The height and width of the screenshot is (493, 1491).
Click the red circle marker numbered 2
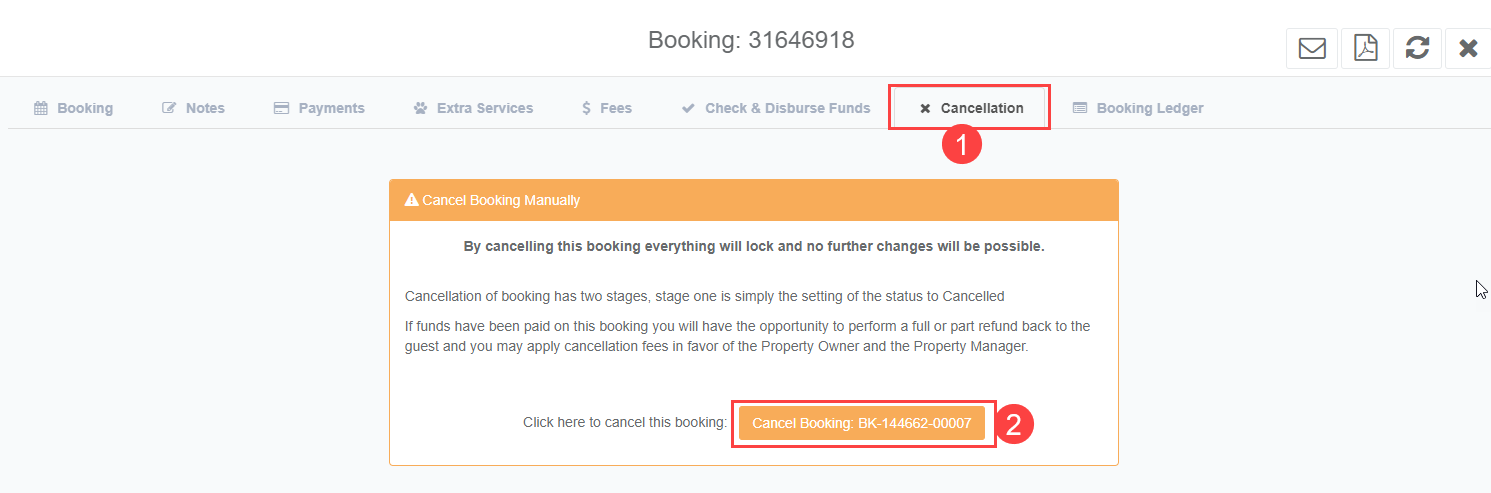[1013, 424]
